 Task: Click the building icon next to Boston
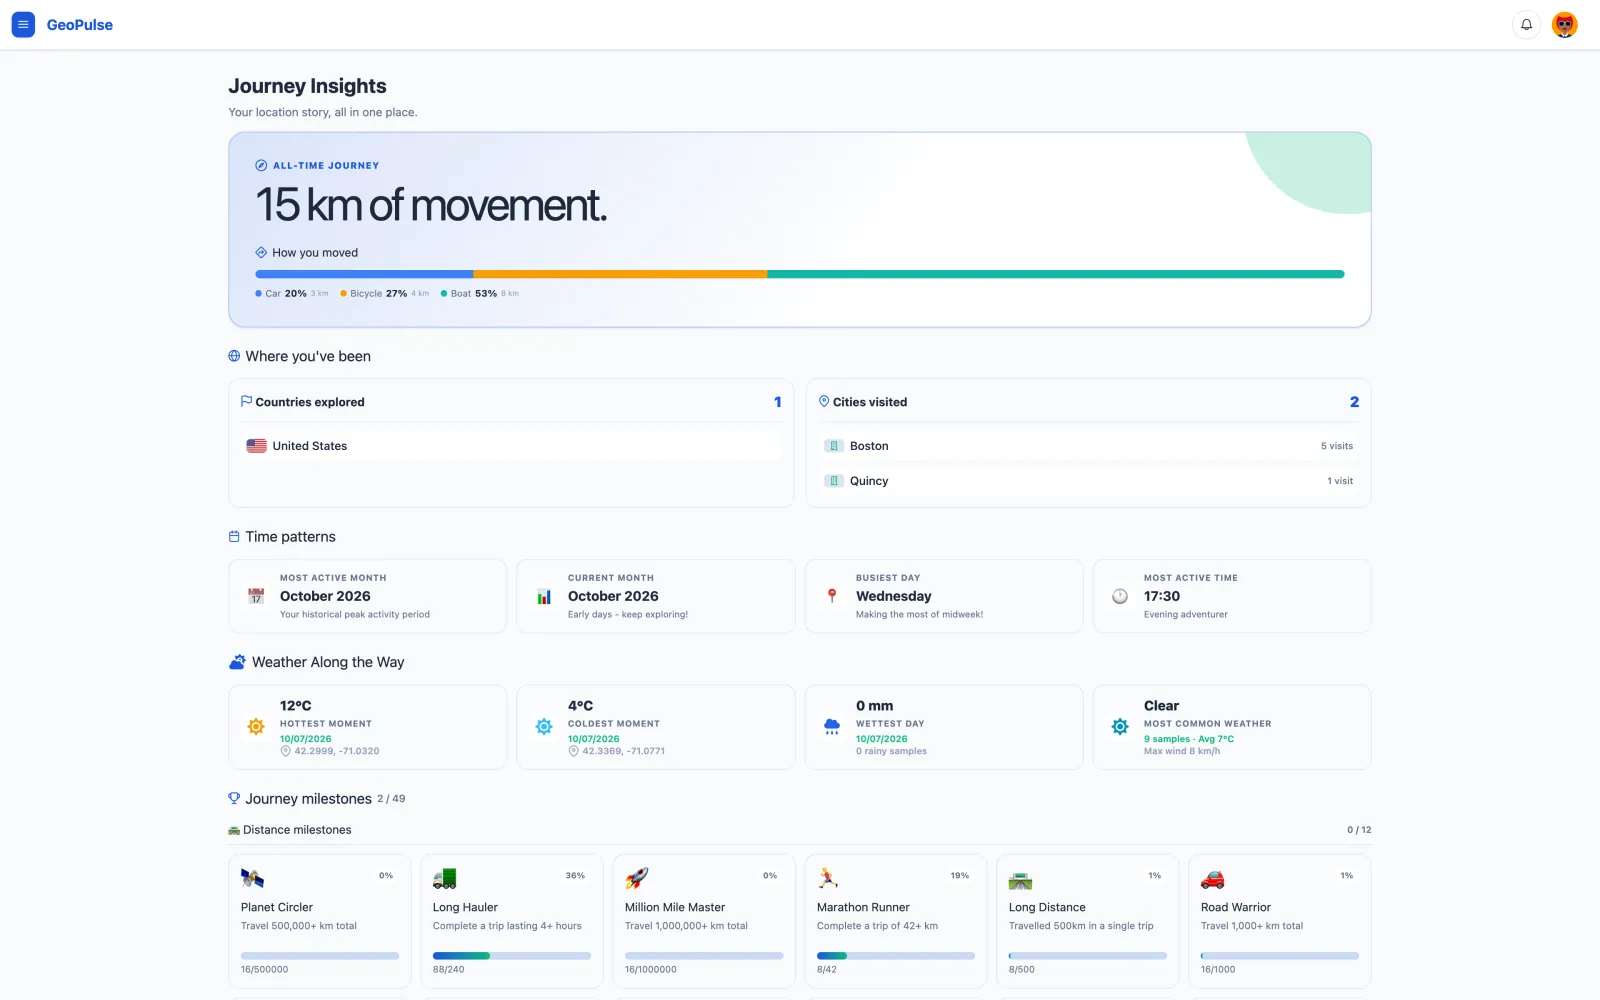[x=834, y=446]
